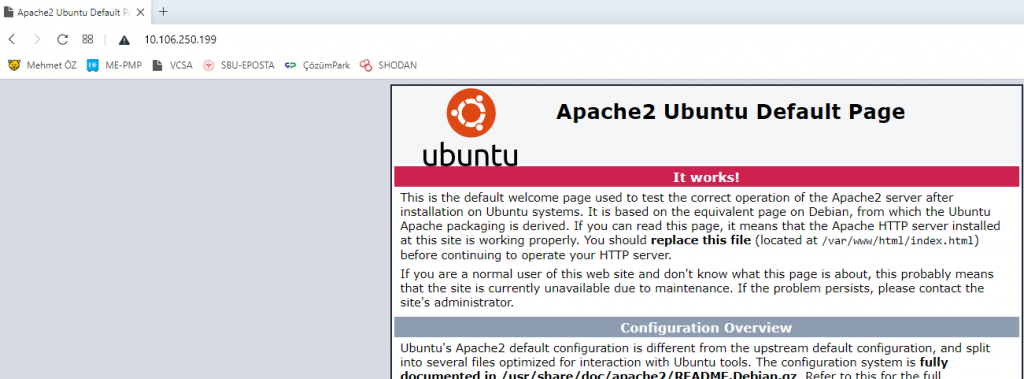Image resolution: width=1024 pixels, height=379 pixels.
Task: Click the not-secure warning triangle icon
Action: coord(124,40)
